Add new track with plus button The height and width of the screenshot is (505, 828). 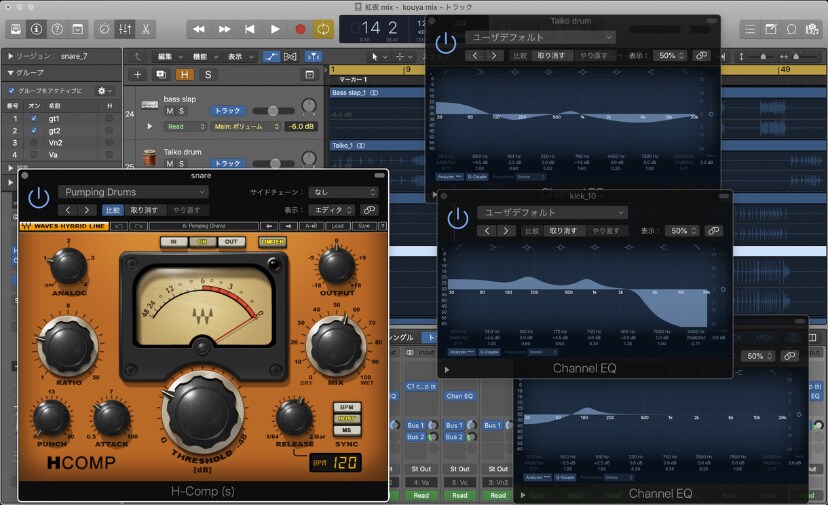coord(137,74)
